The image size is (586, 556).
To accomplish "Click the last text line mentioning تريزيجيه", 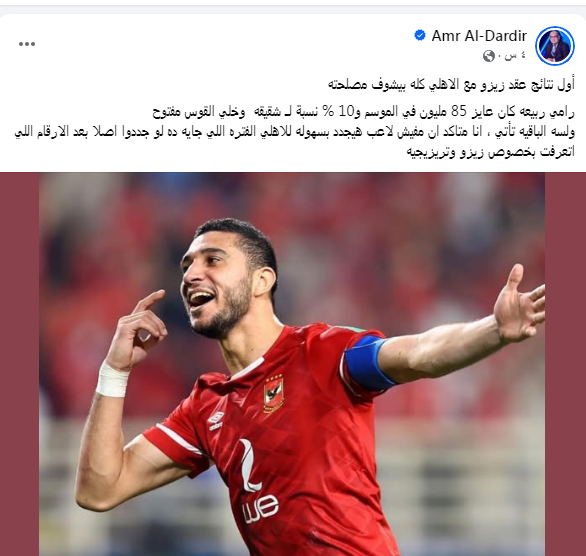I will 490,152.
